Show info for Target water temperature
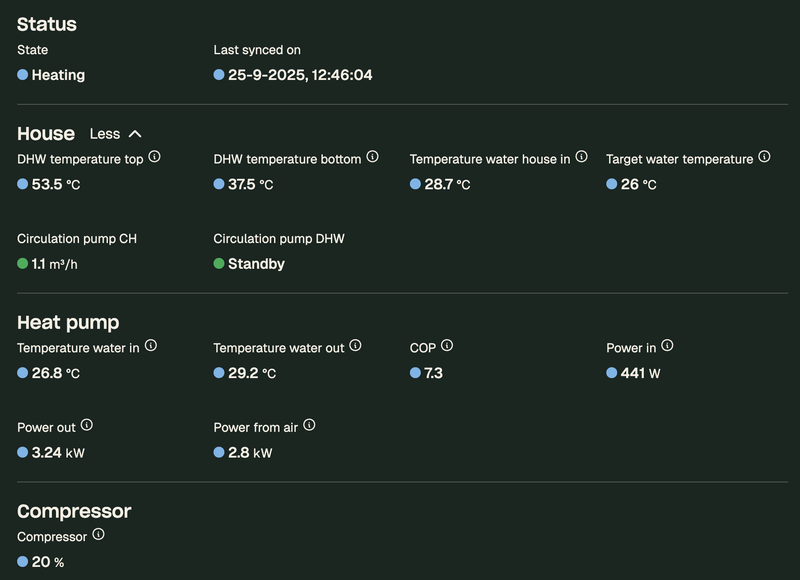The height and width of the screenshot is (580, 800). 765,157
